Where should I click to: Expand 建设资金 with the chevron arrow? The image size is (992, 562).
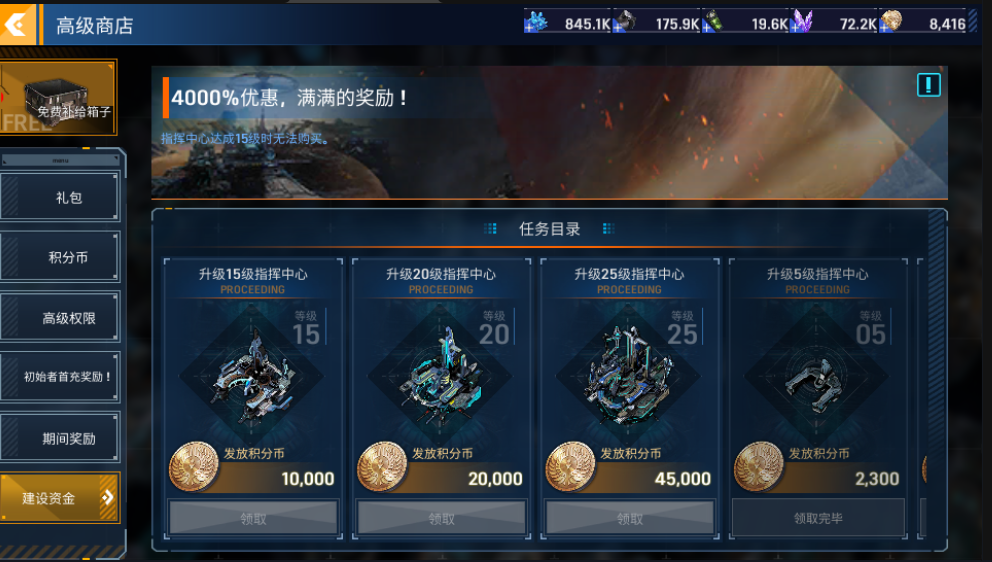pos(108,497)
